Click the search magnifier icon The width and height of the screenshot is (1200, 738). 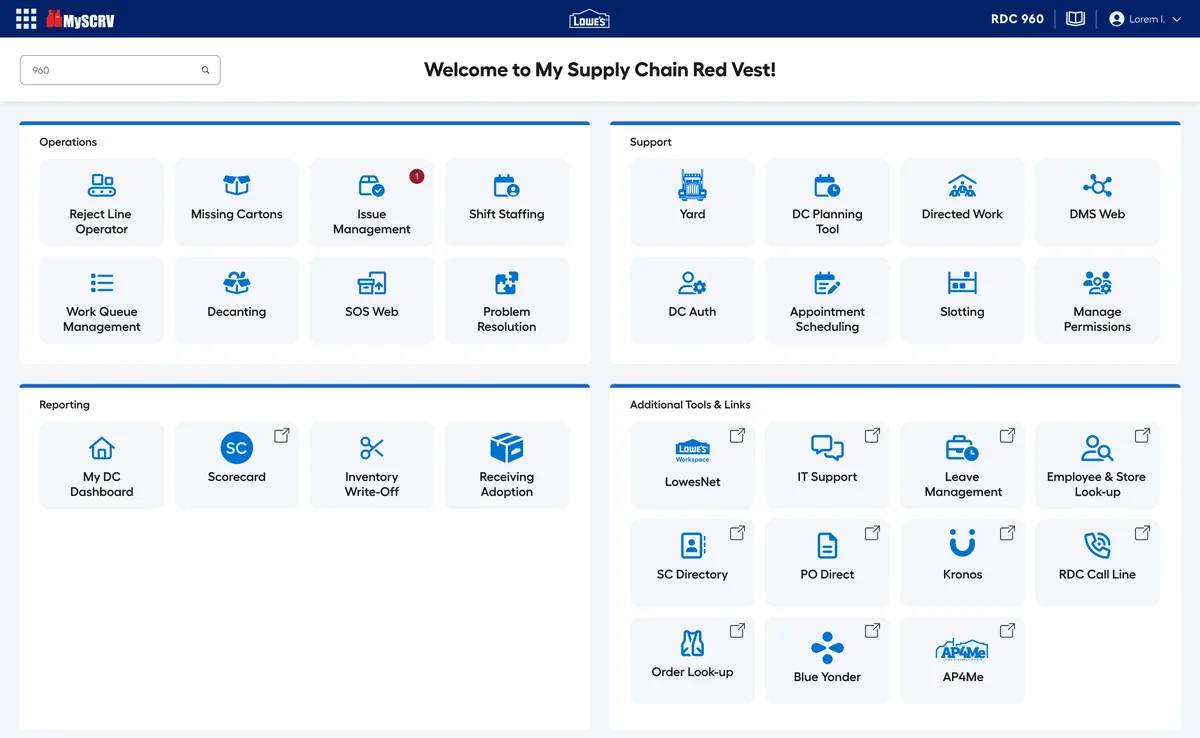point(206,70)
